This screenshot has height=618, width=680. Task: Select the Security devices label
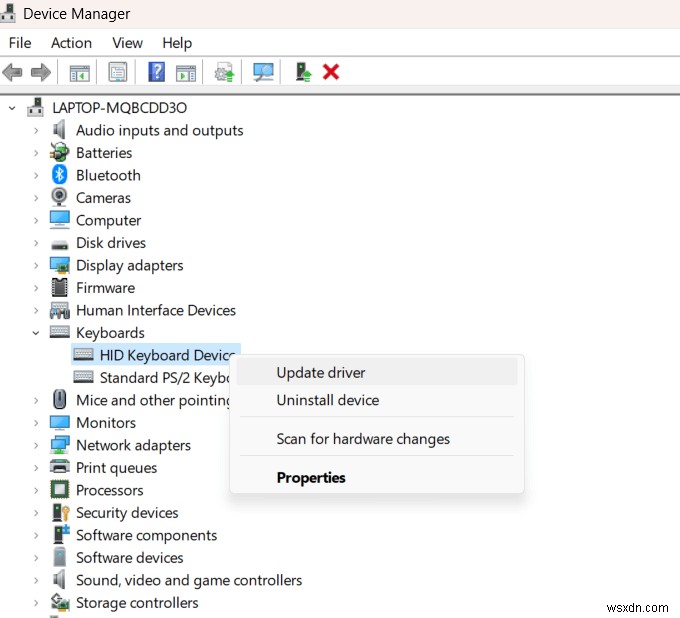coord(127,513)
